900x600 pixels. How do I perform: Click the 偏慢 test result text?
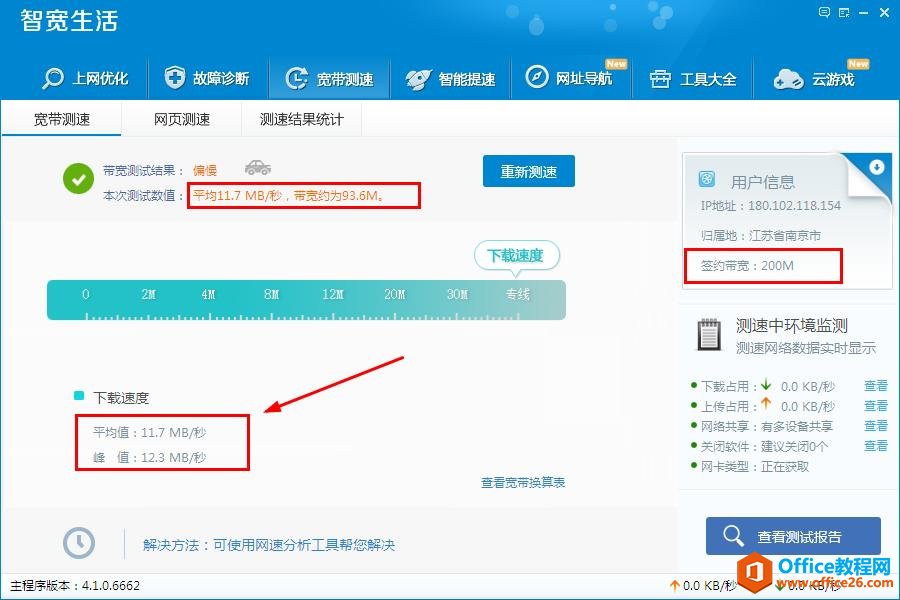coord(204,171)
